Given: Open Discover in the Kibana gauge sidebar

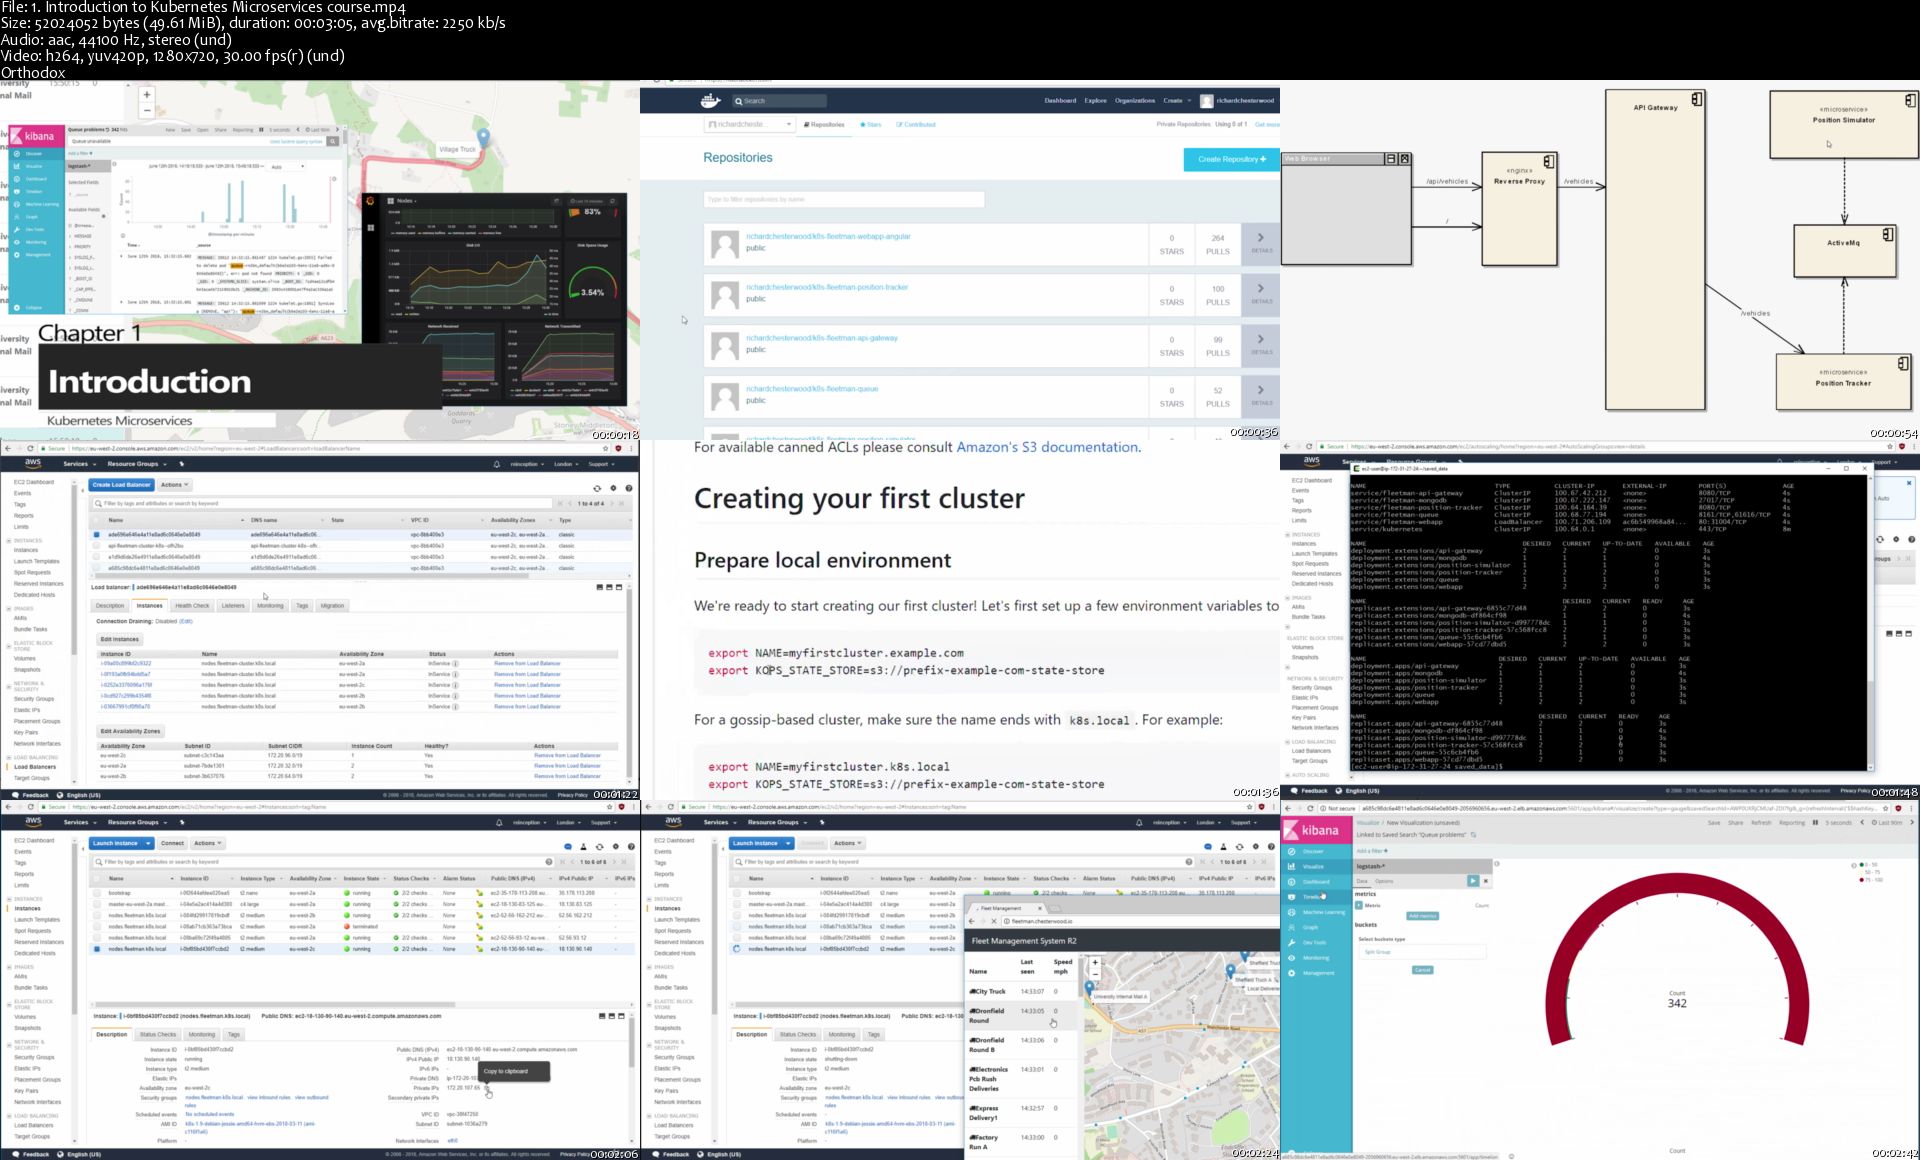Looking at the screenshot, I should click(x=1312, y=851).
